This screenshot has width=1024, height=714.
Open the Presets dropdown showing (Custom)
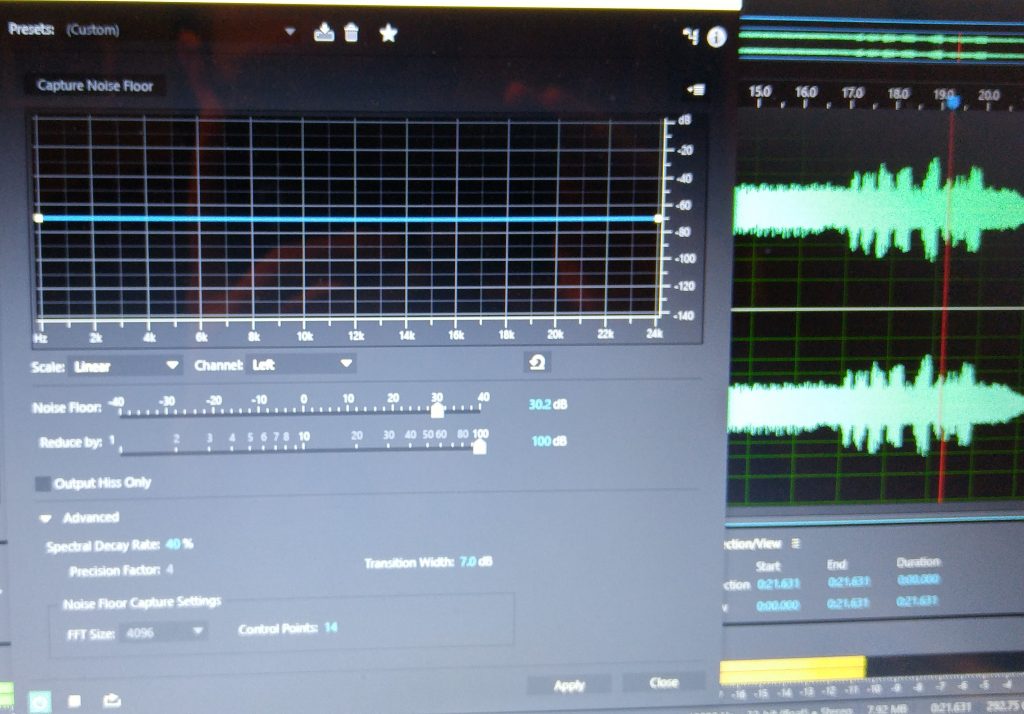click(180, 30)
